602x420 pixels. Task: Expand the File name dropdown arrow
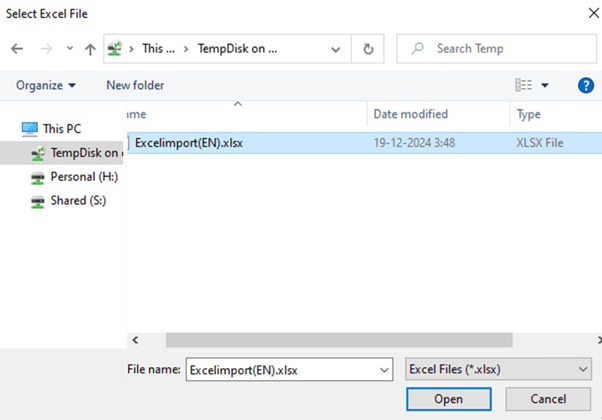click(x=384, y=370)
